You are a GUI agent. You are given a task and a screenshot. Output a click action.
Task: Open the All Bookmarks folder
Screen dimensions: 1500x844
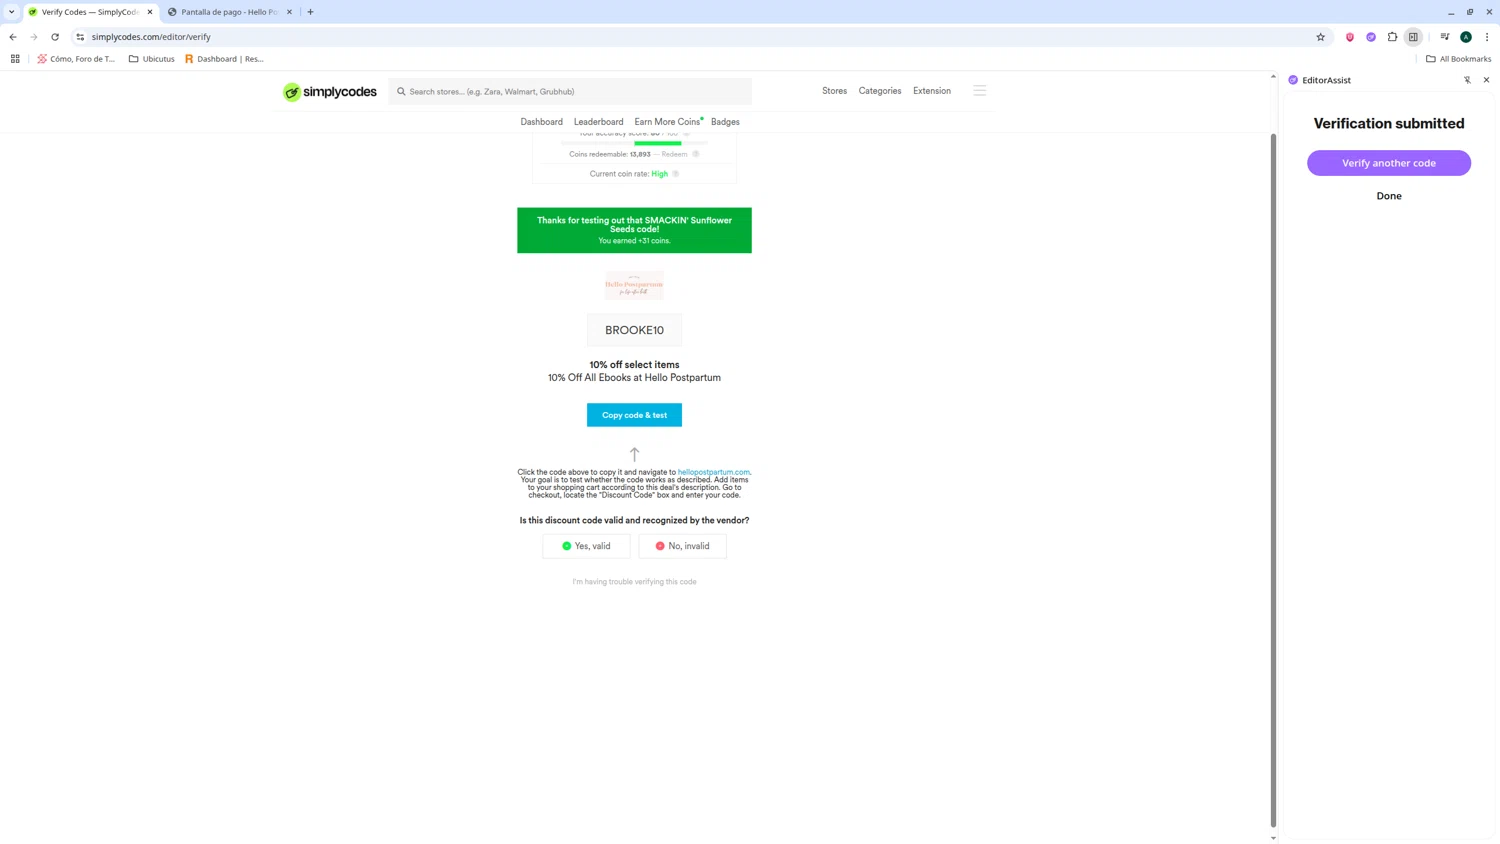(x=1458, y=59)
